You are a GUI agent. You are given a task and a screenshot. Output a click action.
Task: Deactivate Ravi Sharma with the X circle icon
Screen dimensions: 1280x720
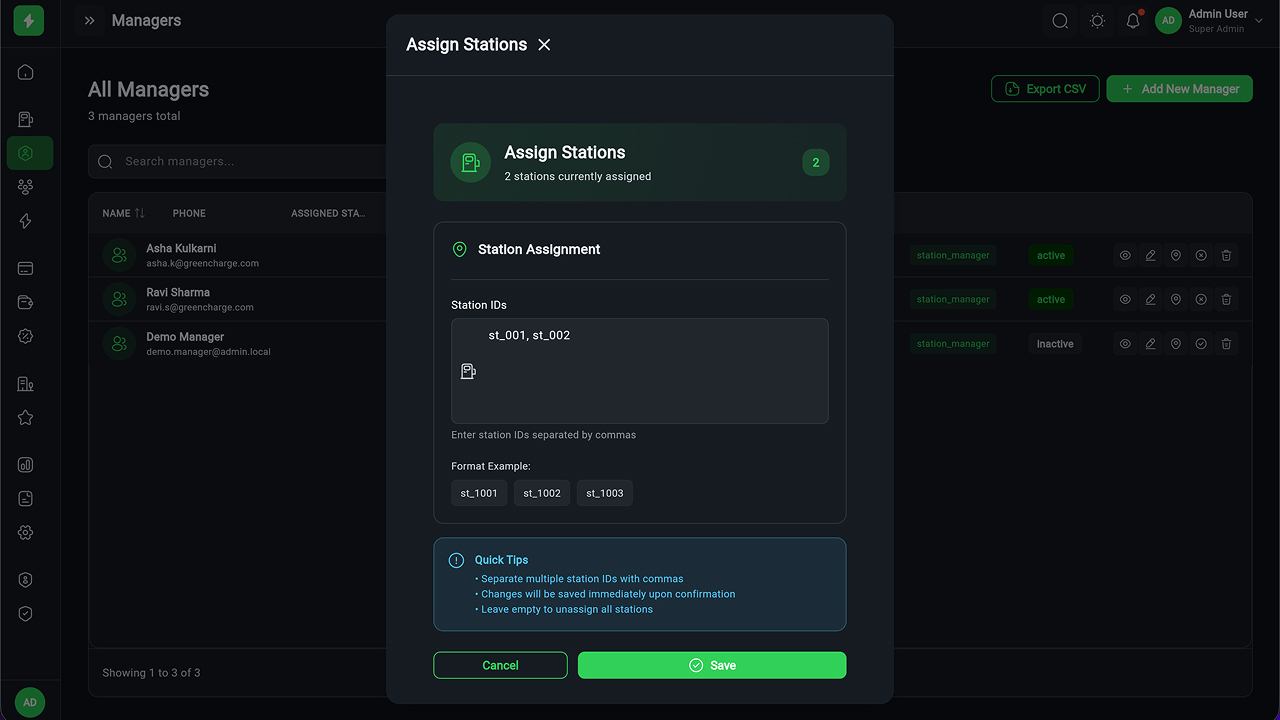click(x=1201, y=300)
